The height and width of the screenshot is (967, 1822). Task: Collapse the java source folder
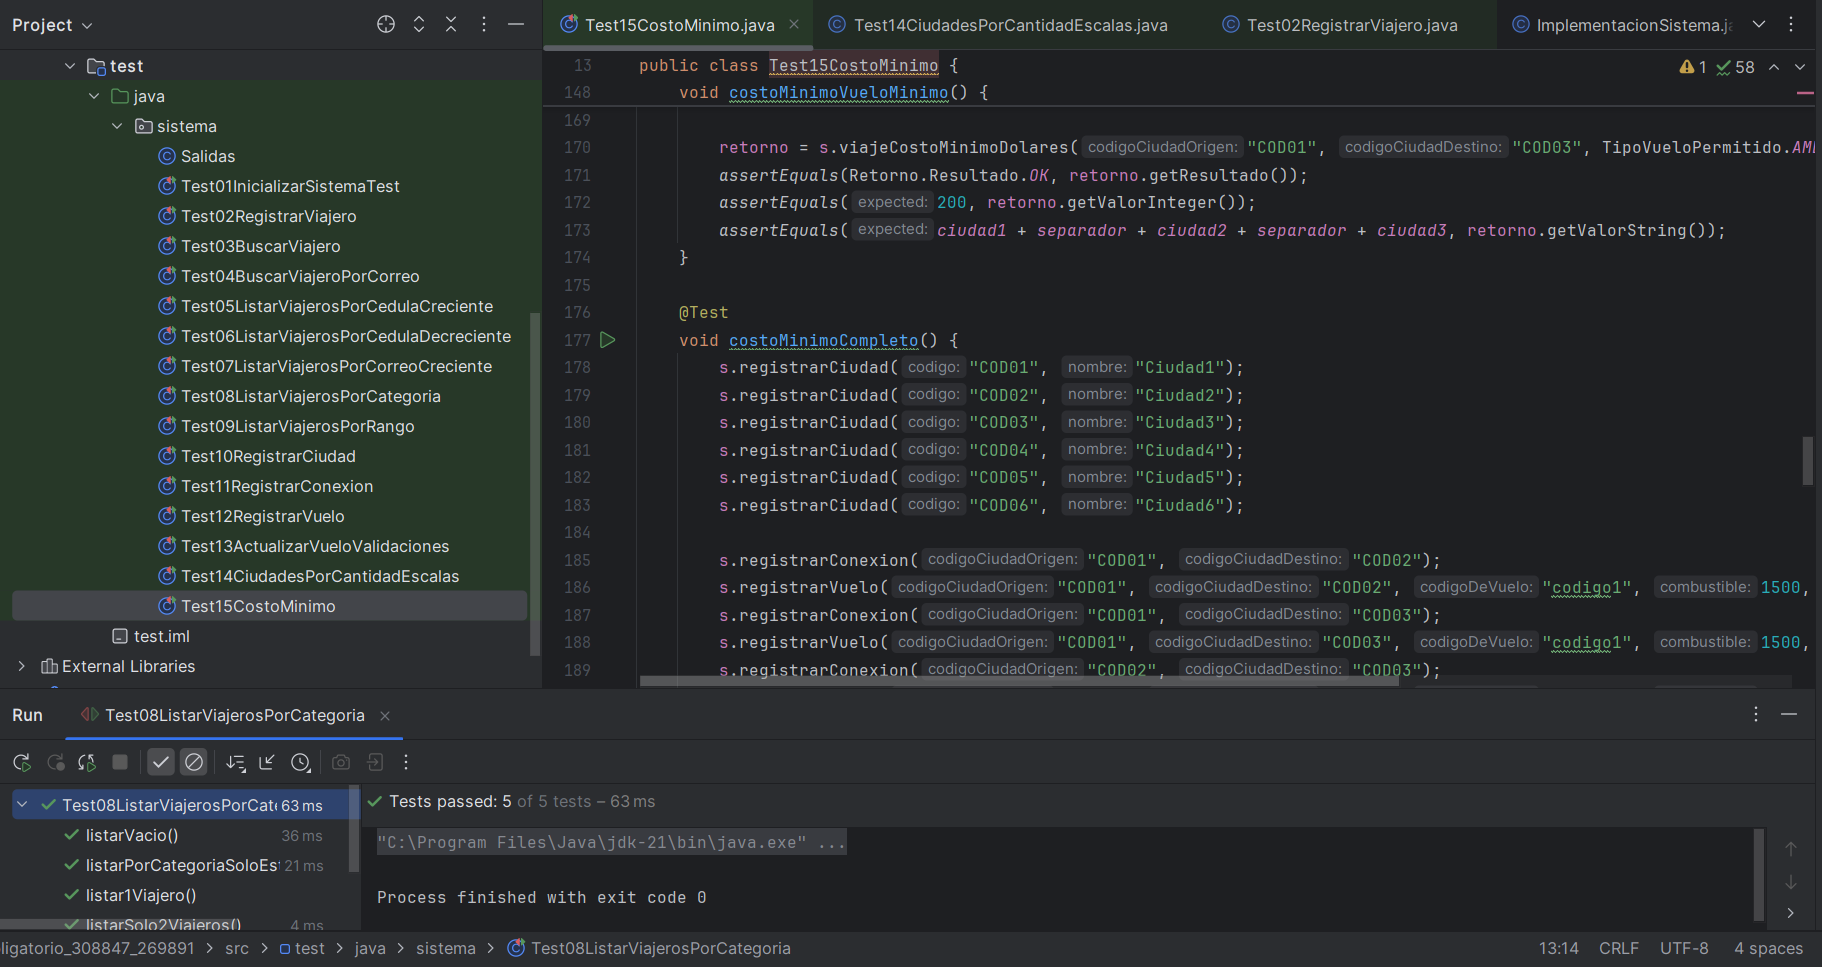[94, 96]
